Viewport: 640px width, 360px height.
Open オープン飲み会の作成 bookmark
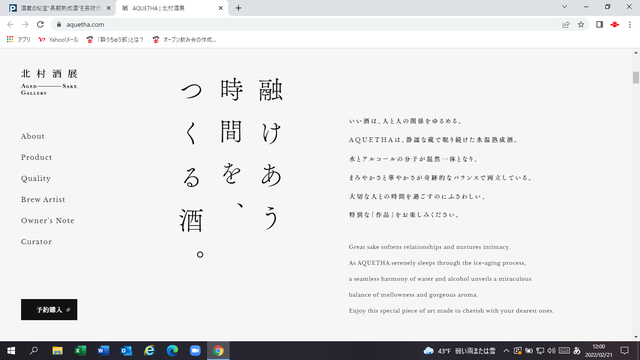[184, 40]
